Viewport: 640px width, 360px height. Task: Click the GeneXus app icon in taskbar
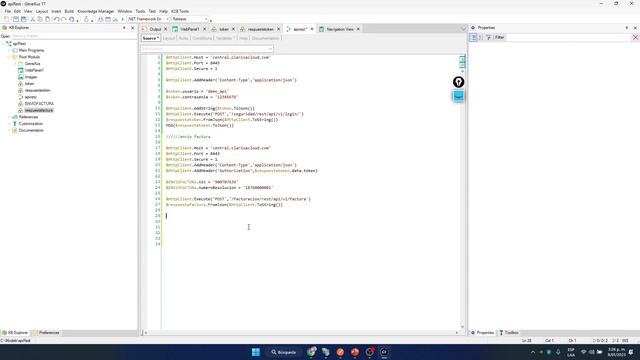[x=384, y=352]
